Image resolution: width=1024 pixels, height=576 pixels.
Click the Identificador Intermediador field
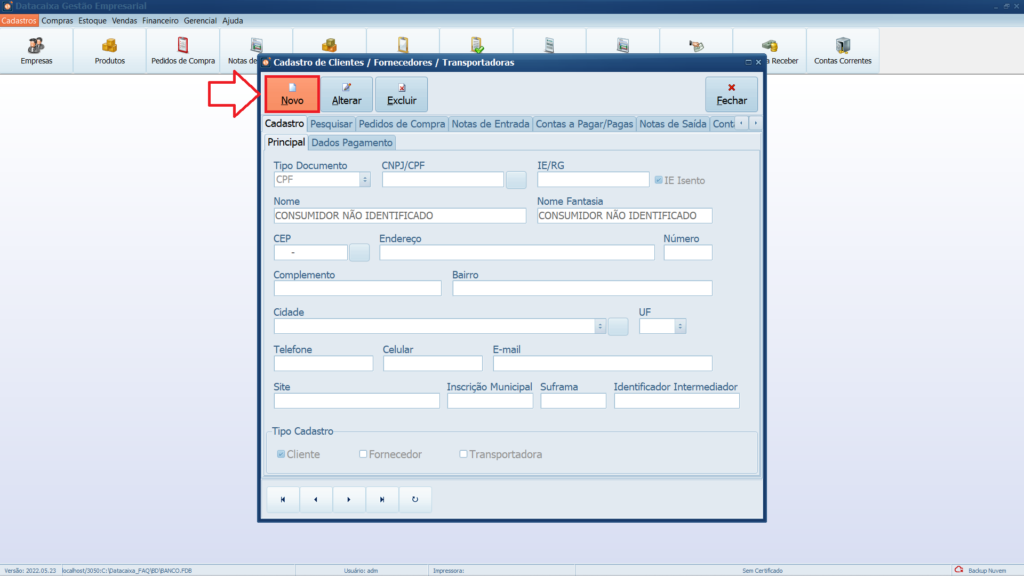677,401
